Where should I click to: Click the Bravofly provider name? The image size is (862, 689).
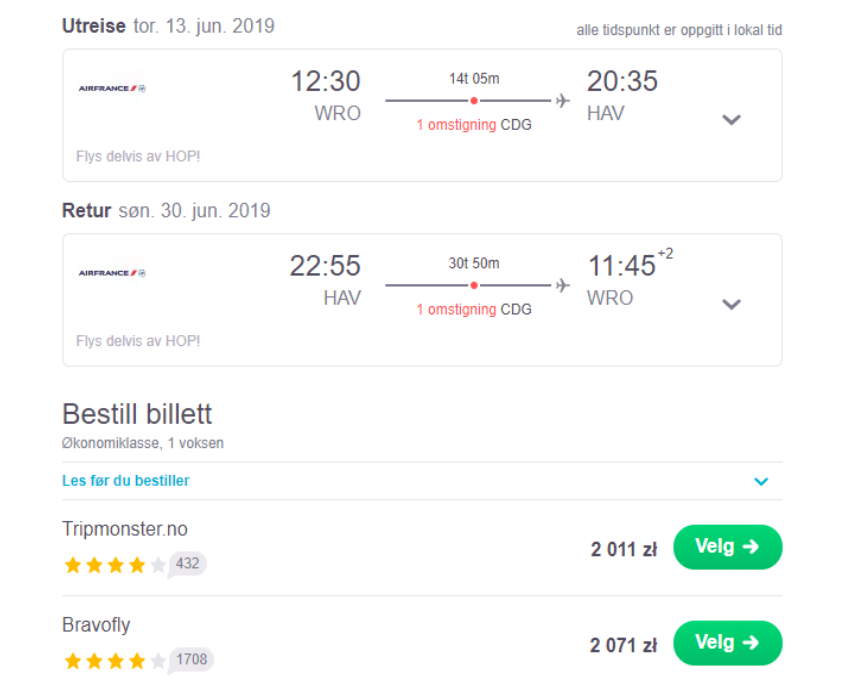click(96, 625)
